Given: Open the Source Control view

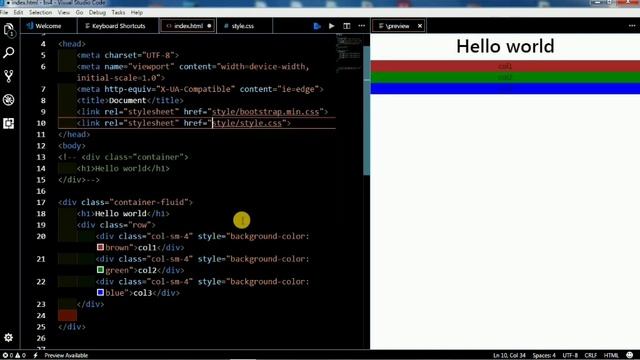Looking at the screenshot, I should pos(9,76).
